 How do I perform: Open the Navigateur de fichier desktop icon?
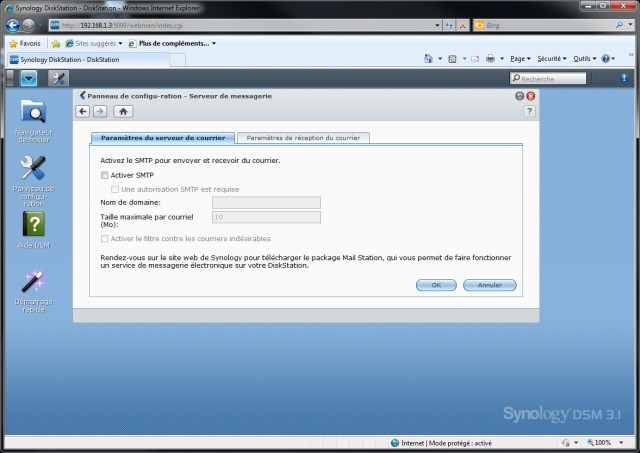33,121
